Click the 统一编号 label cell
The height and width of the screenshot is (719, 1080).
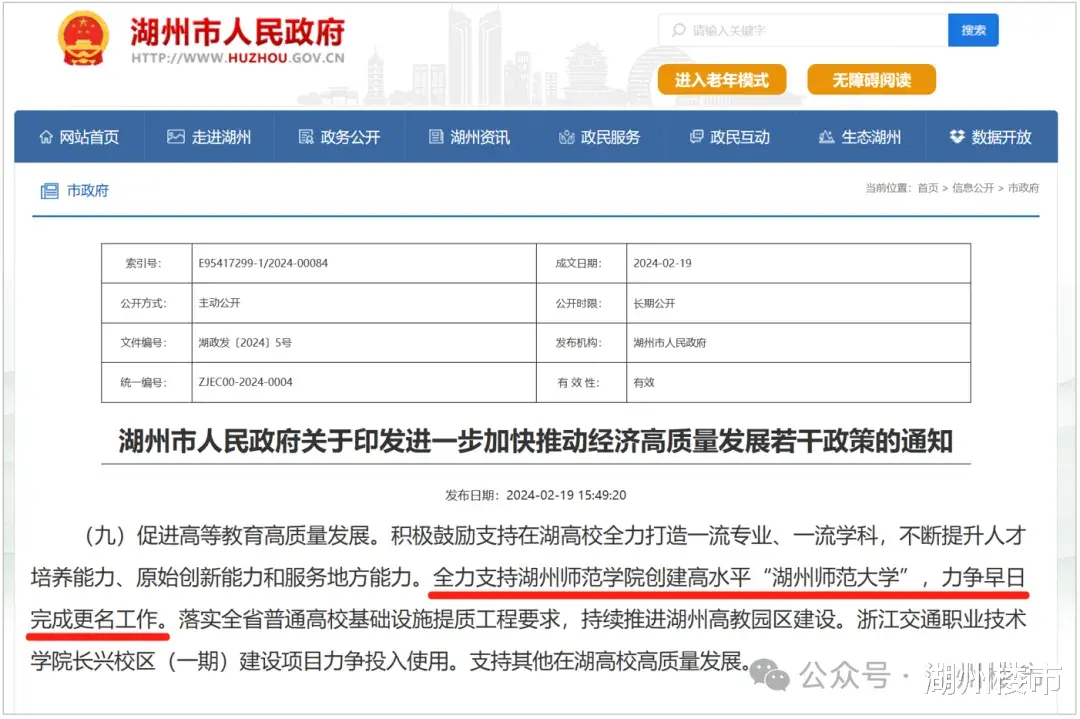(x=147, y=382)
